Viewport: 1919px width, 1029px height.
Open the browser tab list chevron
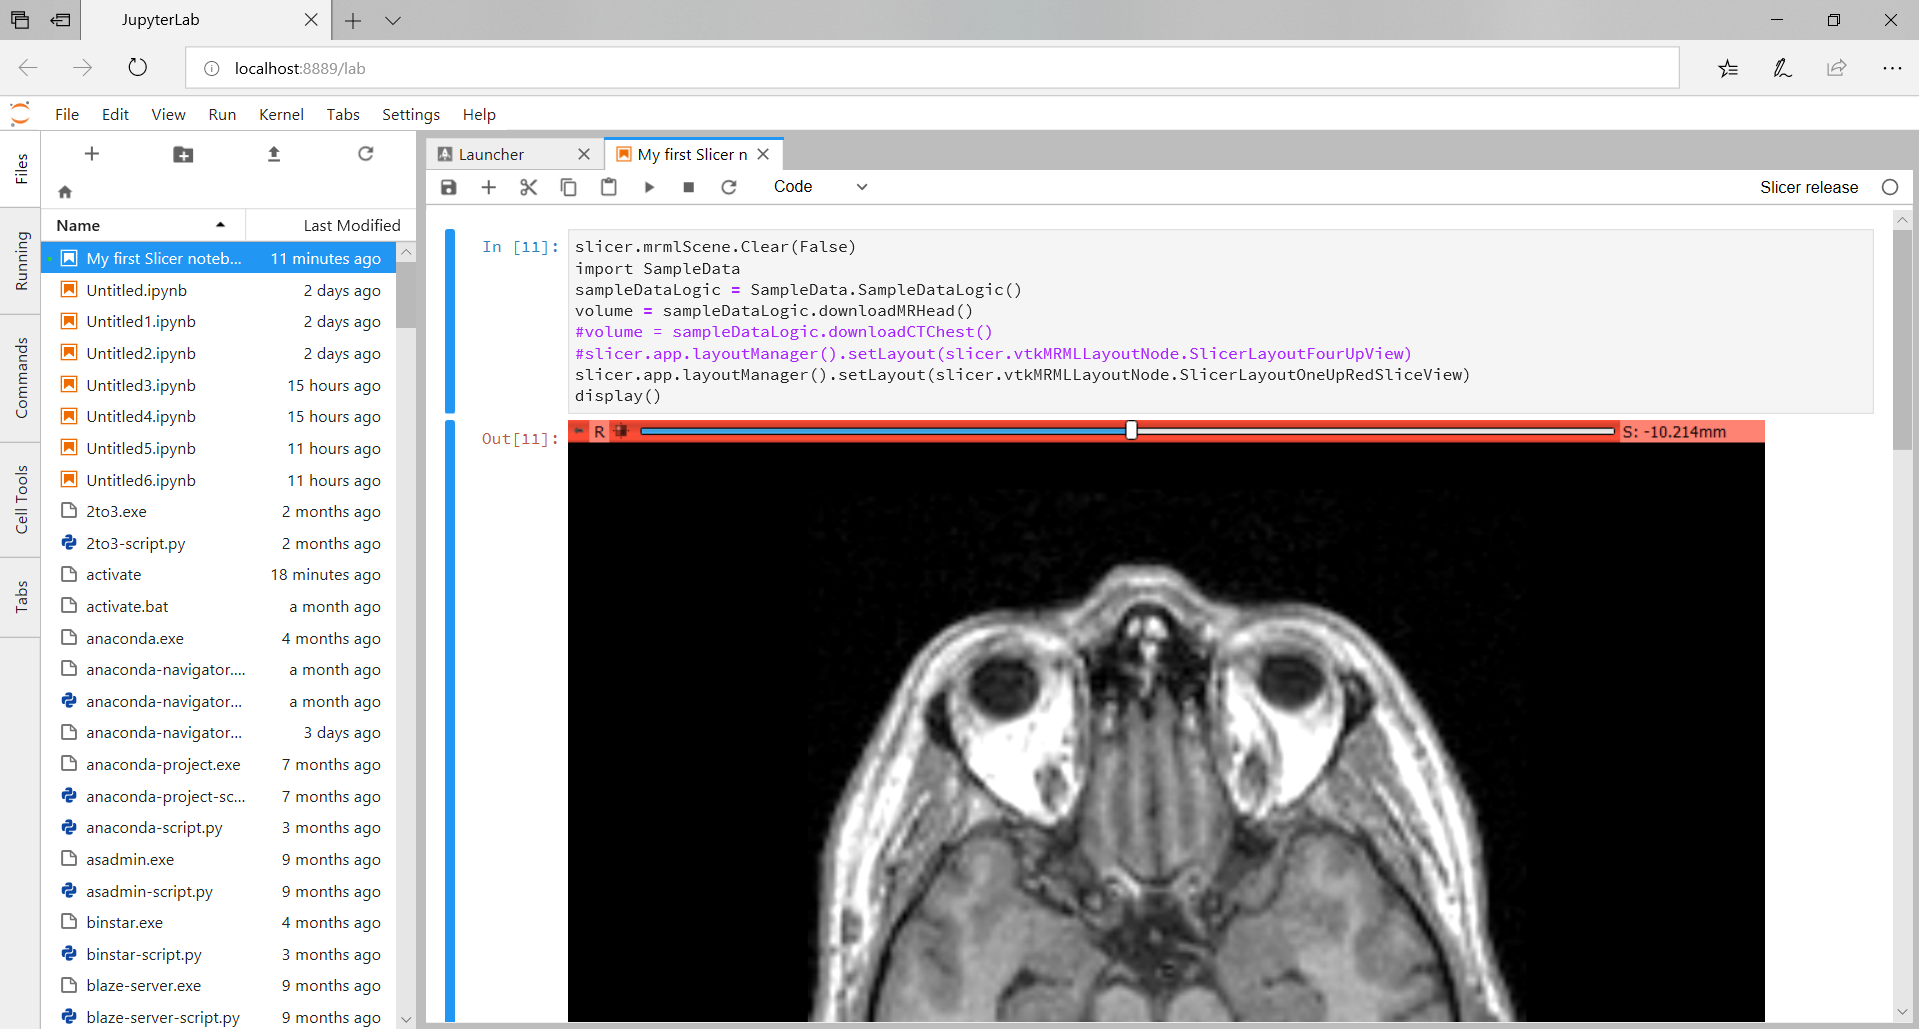[x=393, y=20]
